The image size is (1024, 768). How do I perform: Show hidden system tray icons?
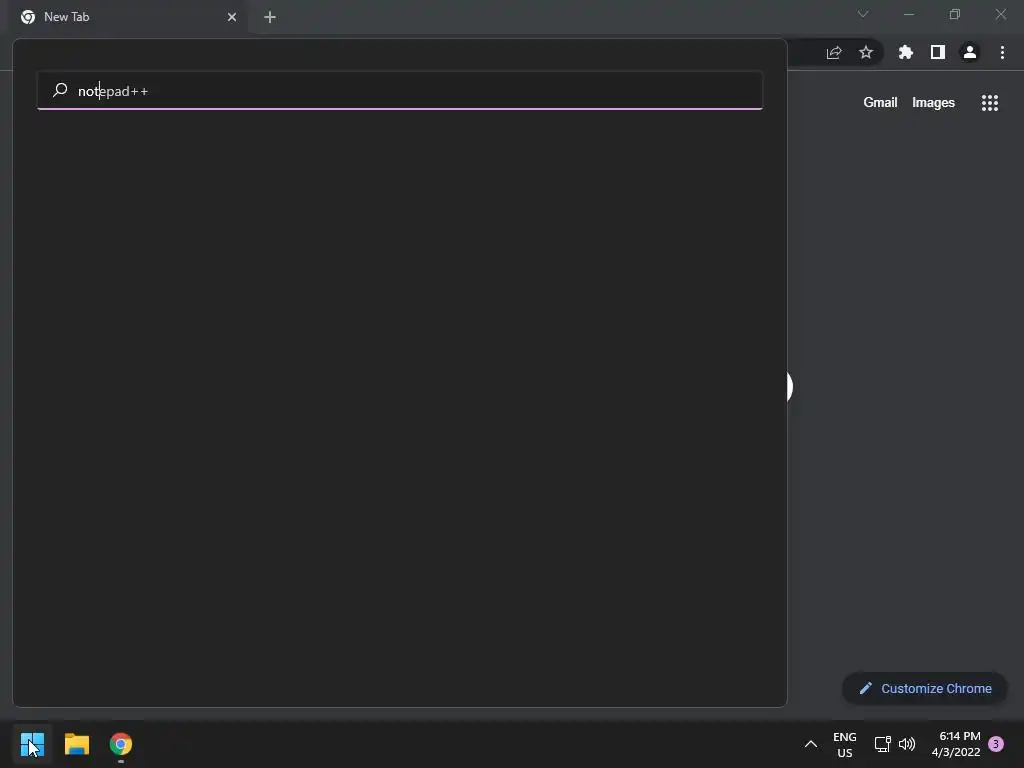(810, 744)
